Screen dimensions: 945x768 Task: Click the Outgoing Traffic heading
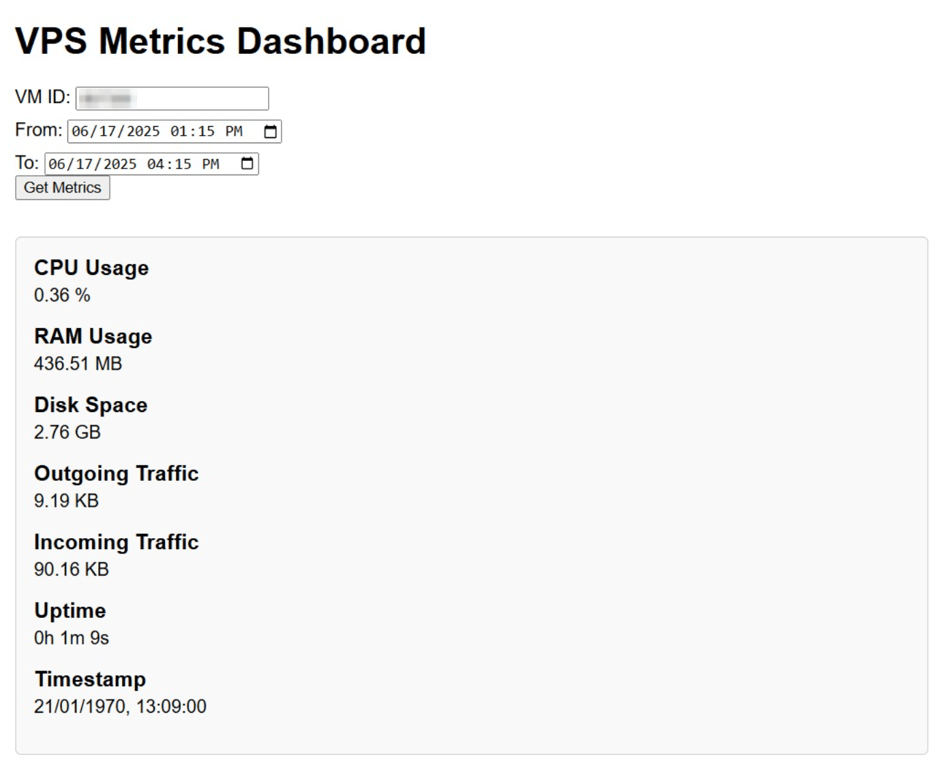(x=116, y=473)
